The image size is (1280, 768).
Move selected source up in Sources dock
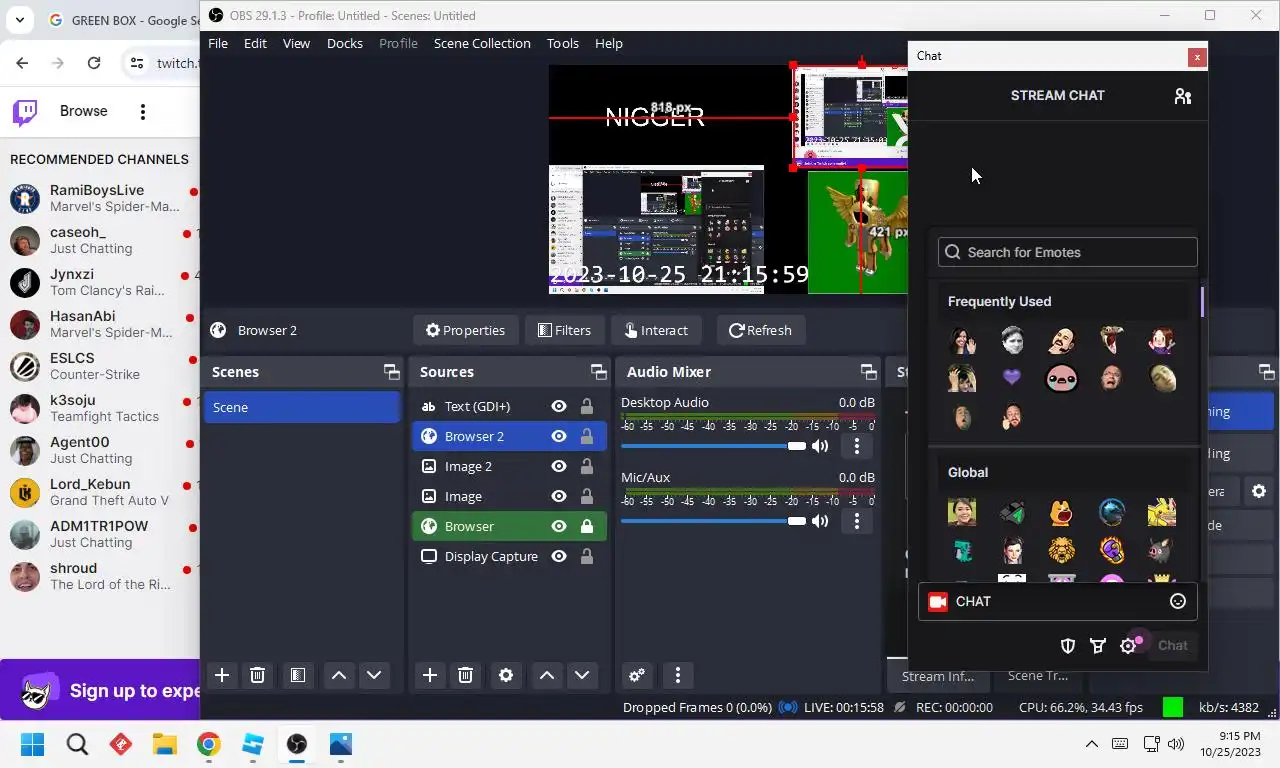pos(547,675)
